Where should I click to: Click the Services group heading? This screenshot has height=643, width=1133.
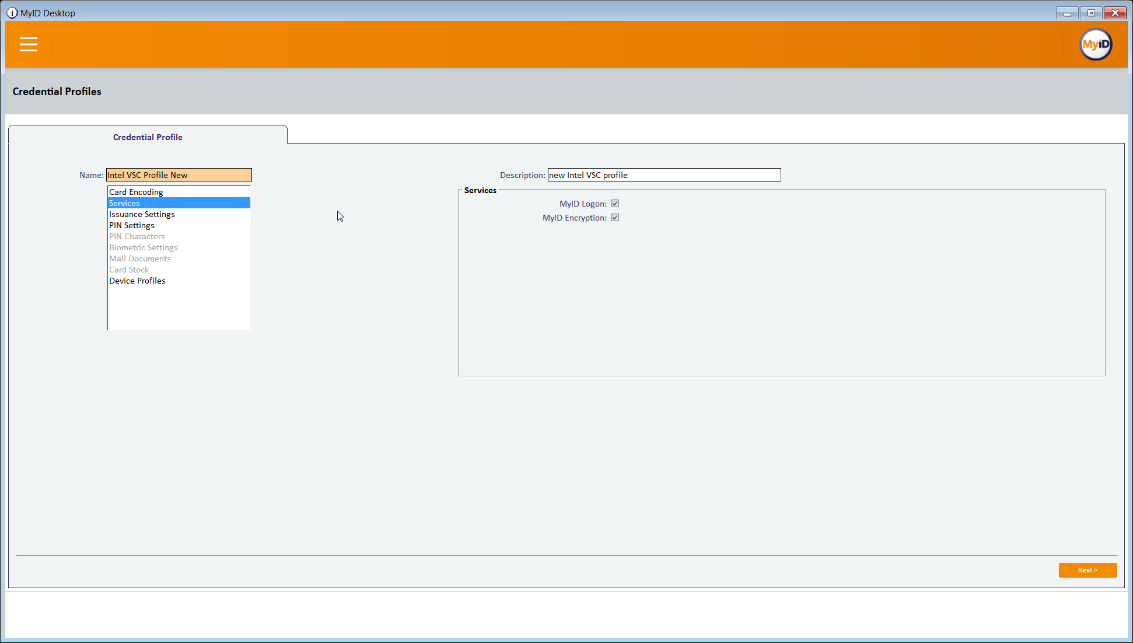[x=481, y=190]
